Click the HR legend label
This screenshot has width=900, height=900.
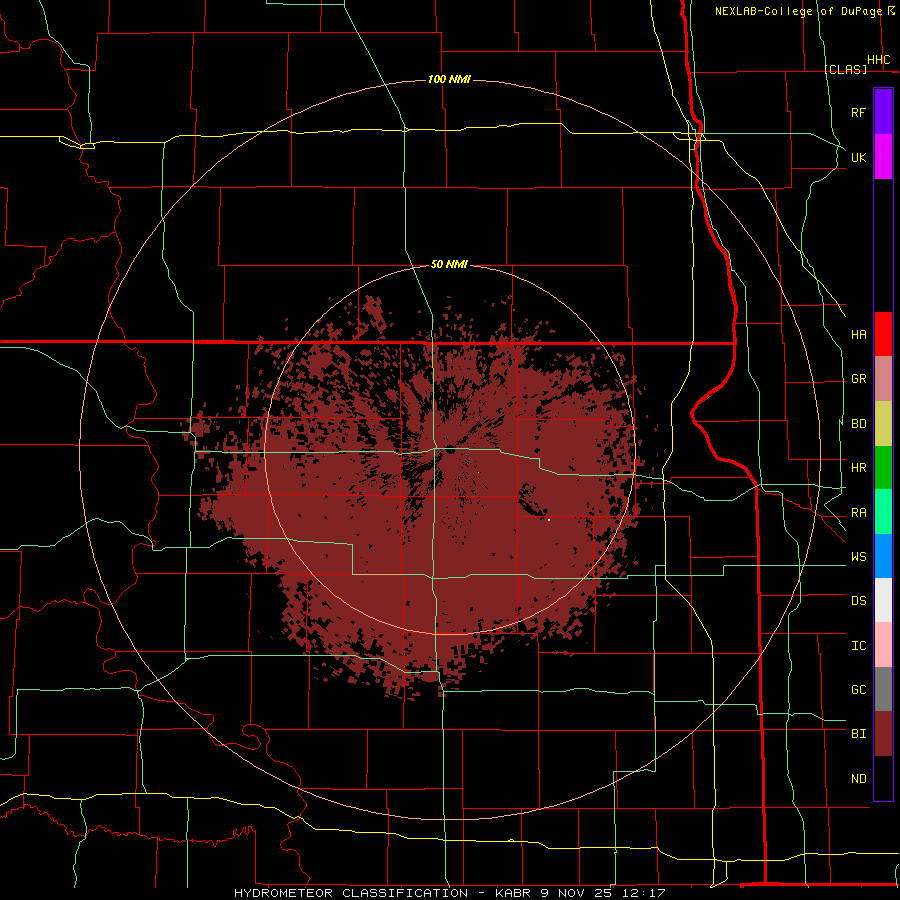(x=859, y=468)
